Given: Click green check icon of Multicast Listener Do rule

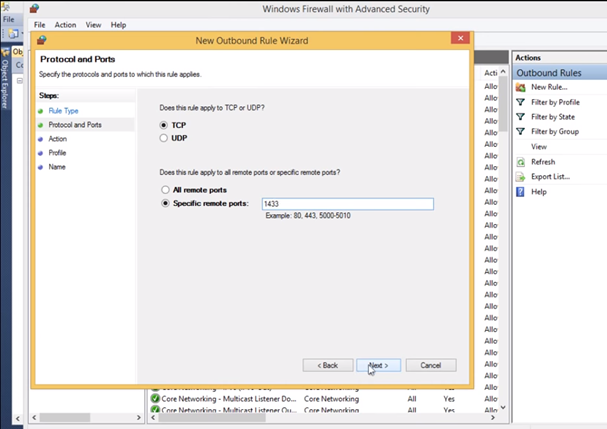Looking at the screenshot, I should pyautogui.click(x=155, y=398).
